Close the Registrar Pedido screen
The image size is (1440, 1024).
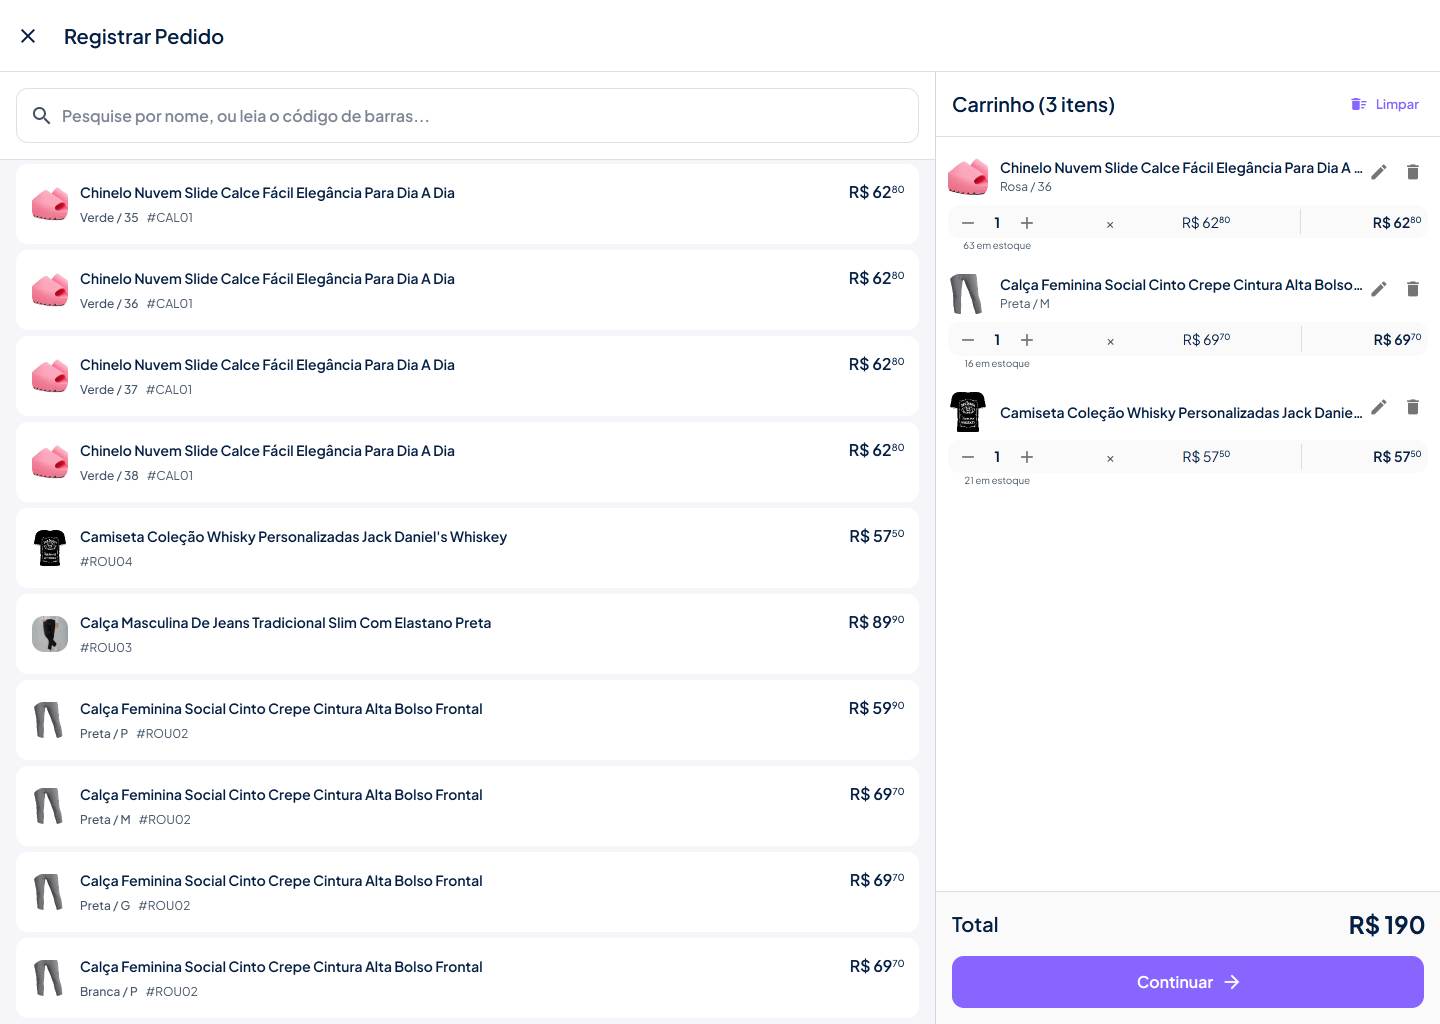point(28,36)
